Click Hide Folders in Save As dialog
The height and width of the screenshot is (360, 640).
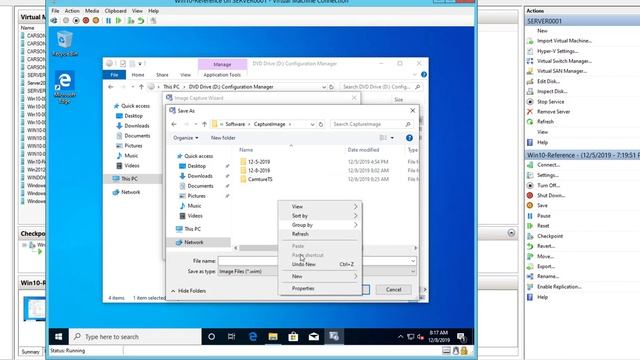click(188, 291)
